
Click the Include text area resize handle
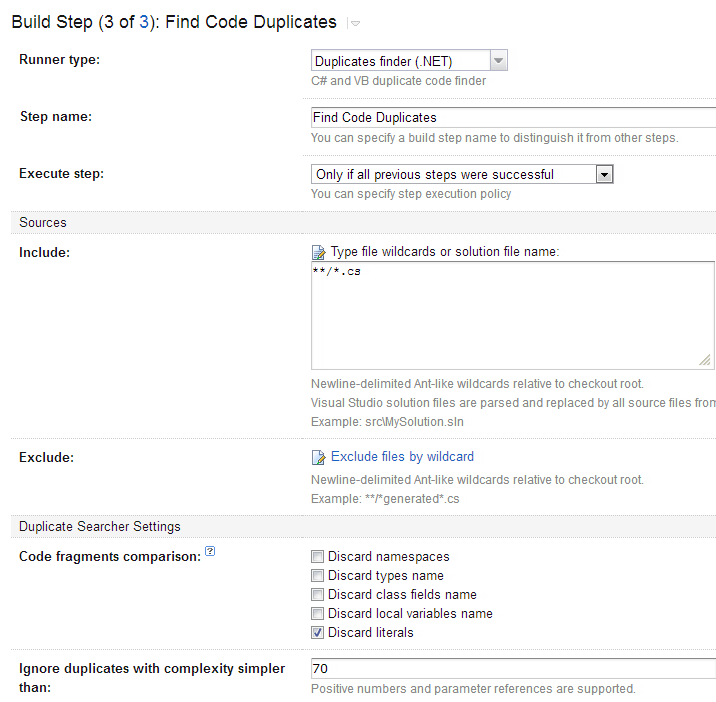pyautogui.click(x=705, y=361)
